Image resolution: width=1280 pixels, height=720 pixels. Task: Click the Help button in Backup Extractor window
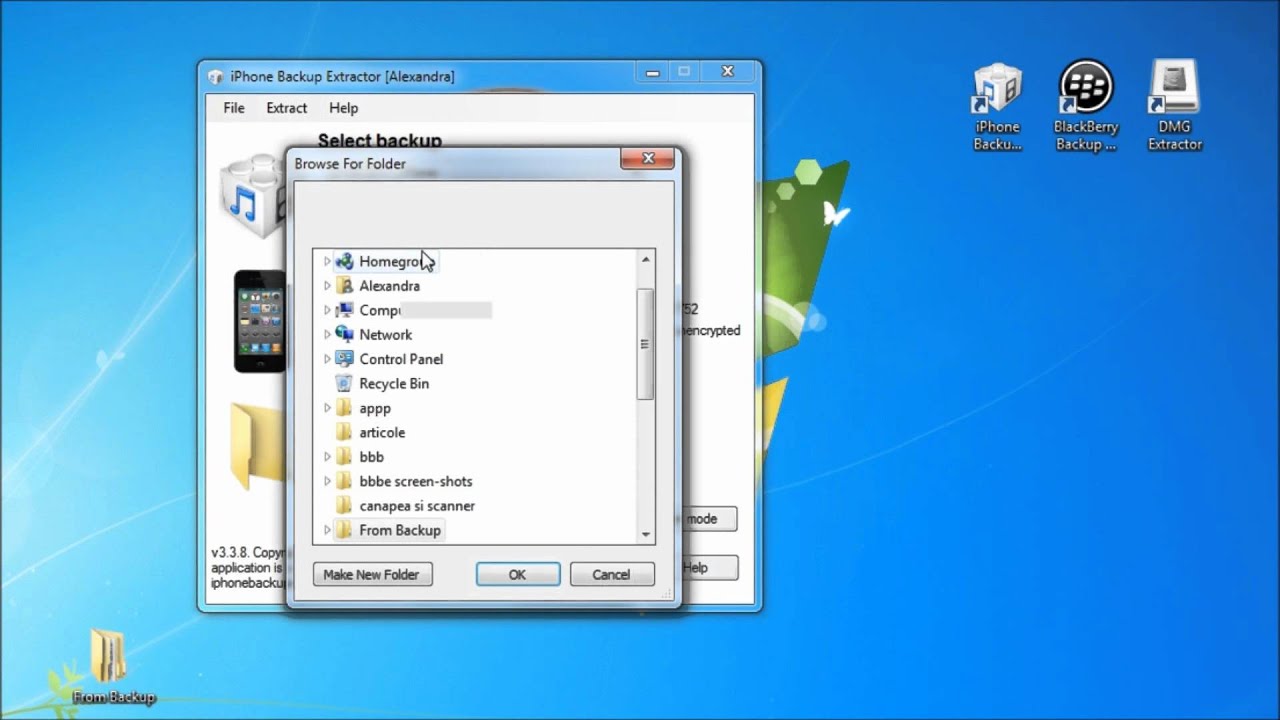coord(708,568)
